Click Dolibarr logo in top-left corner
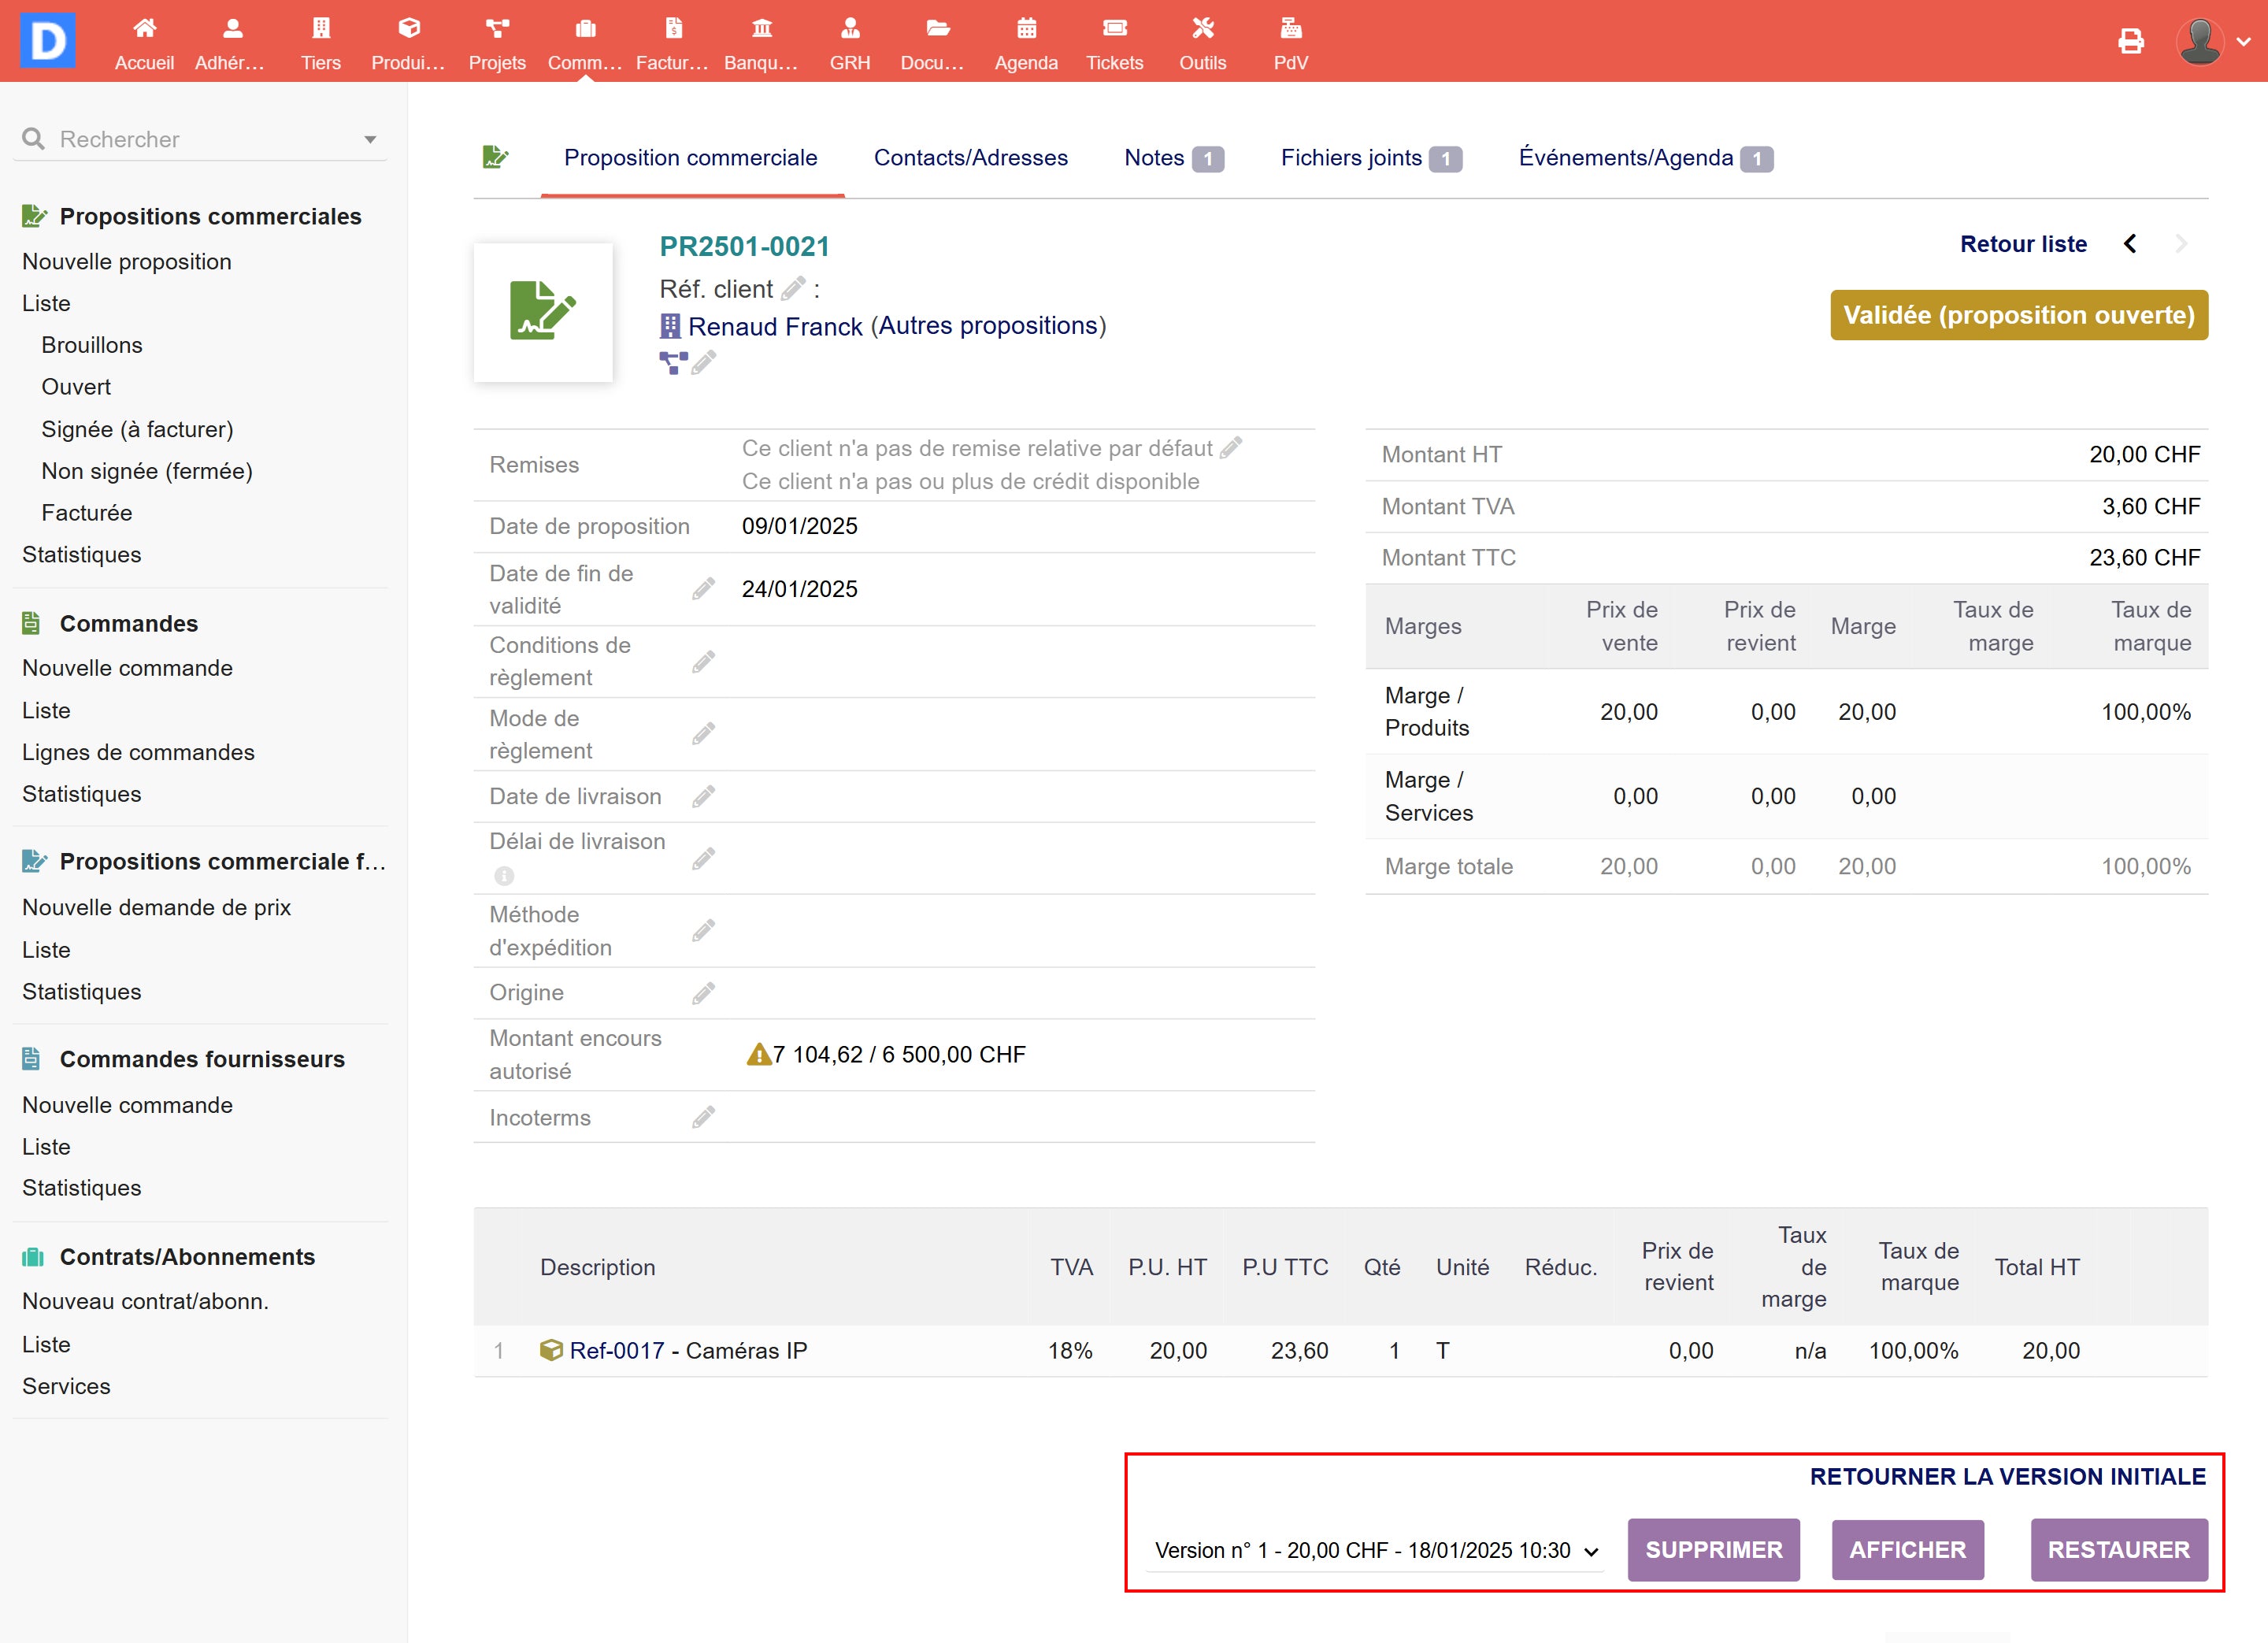The image size is (2268, 1643). [48, 41]
